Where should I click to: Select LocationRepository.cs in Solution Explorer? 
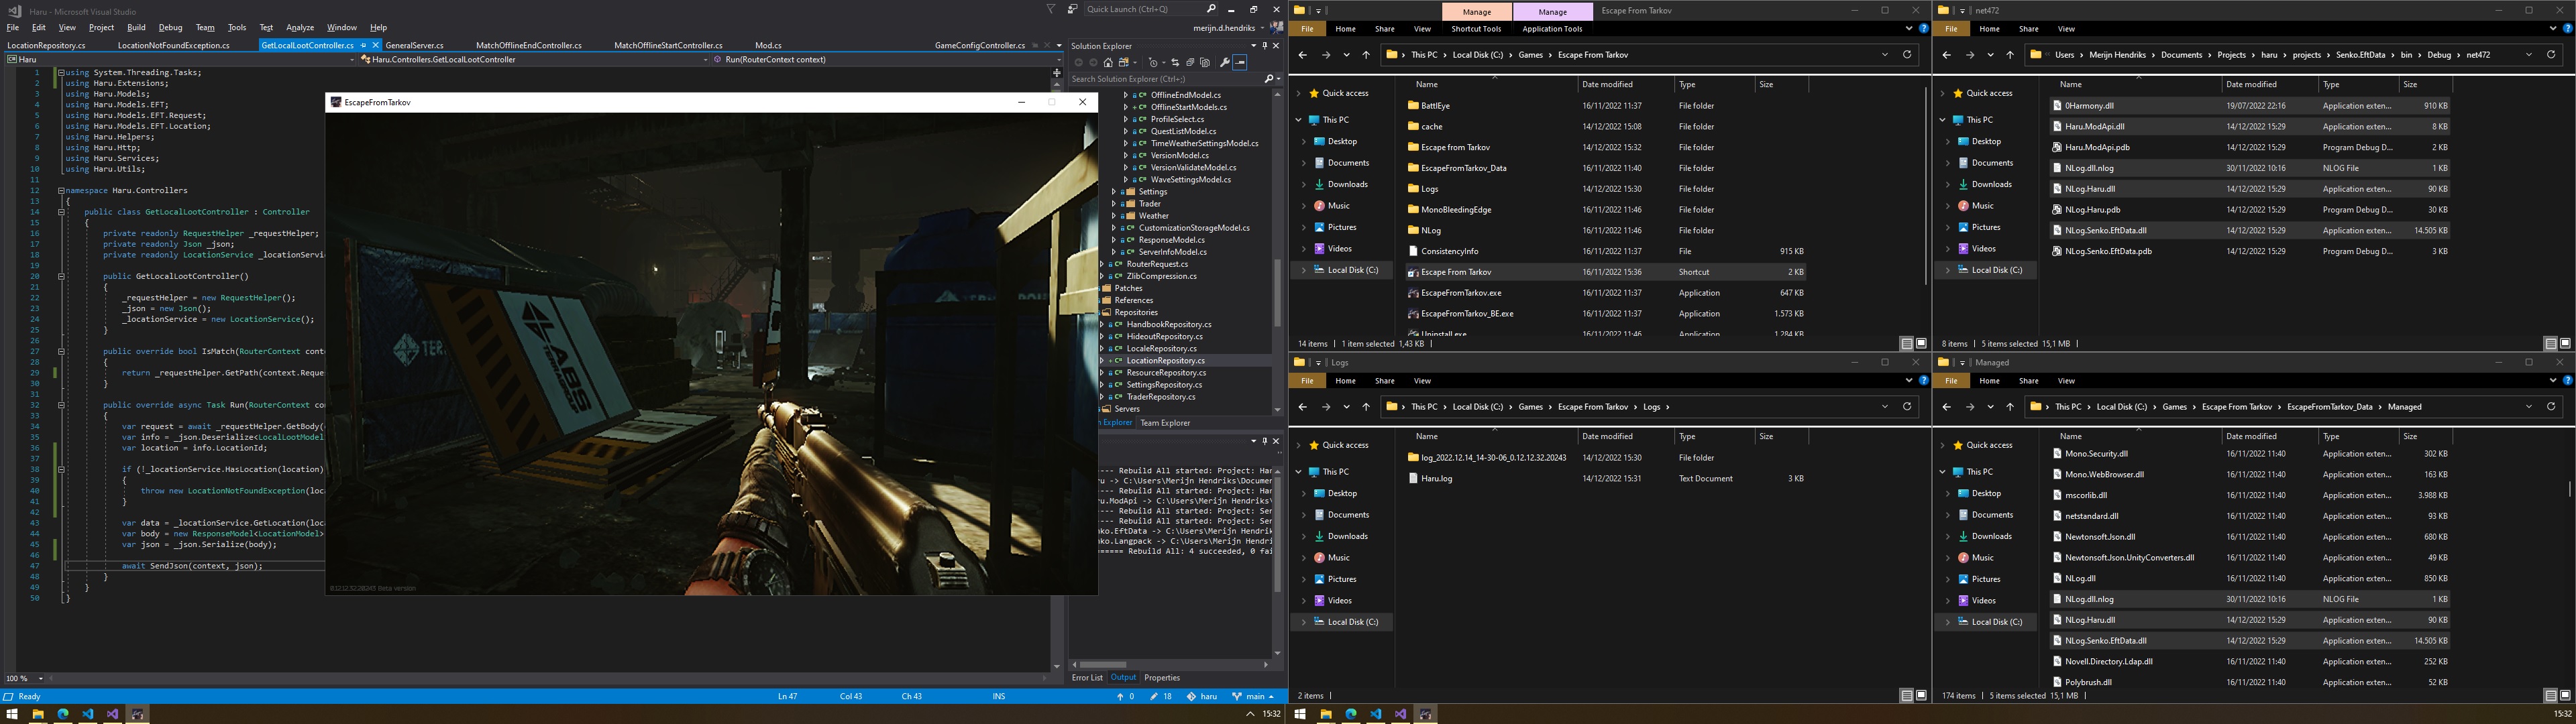(x=1165, y=361)
